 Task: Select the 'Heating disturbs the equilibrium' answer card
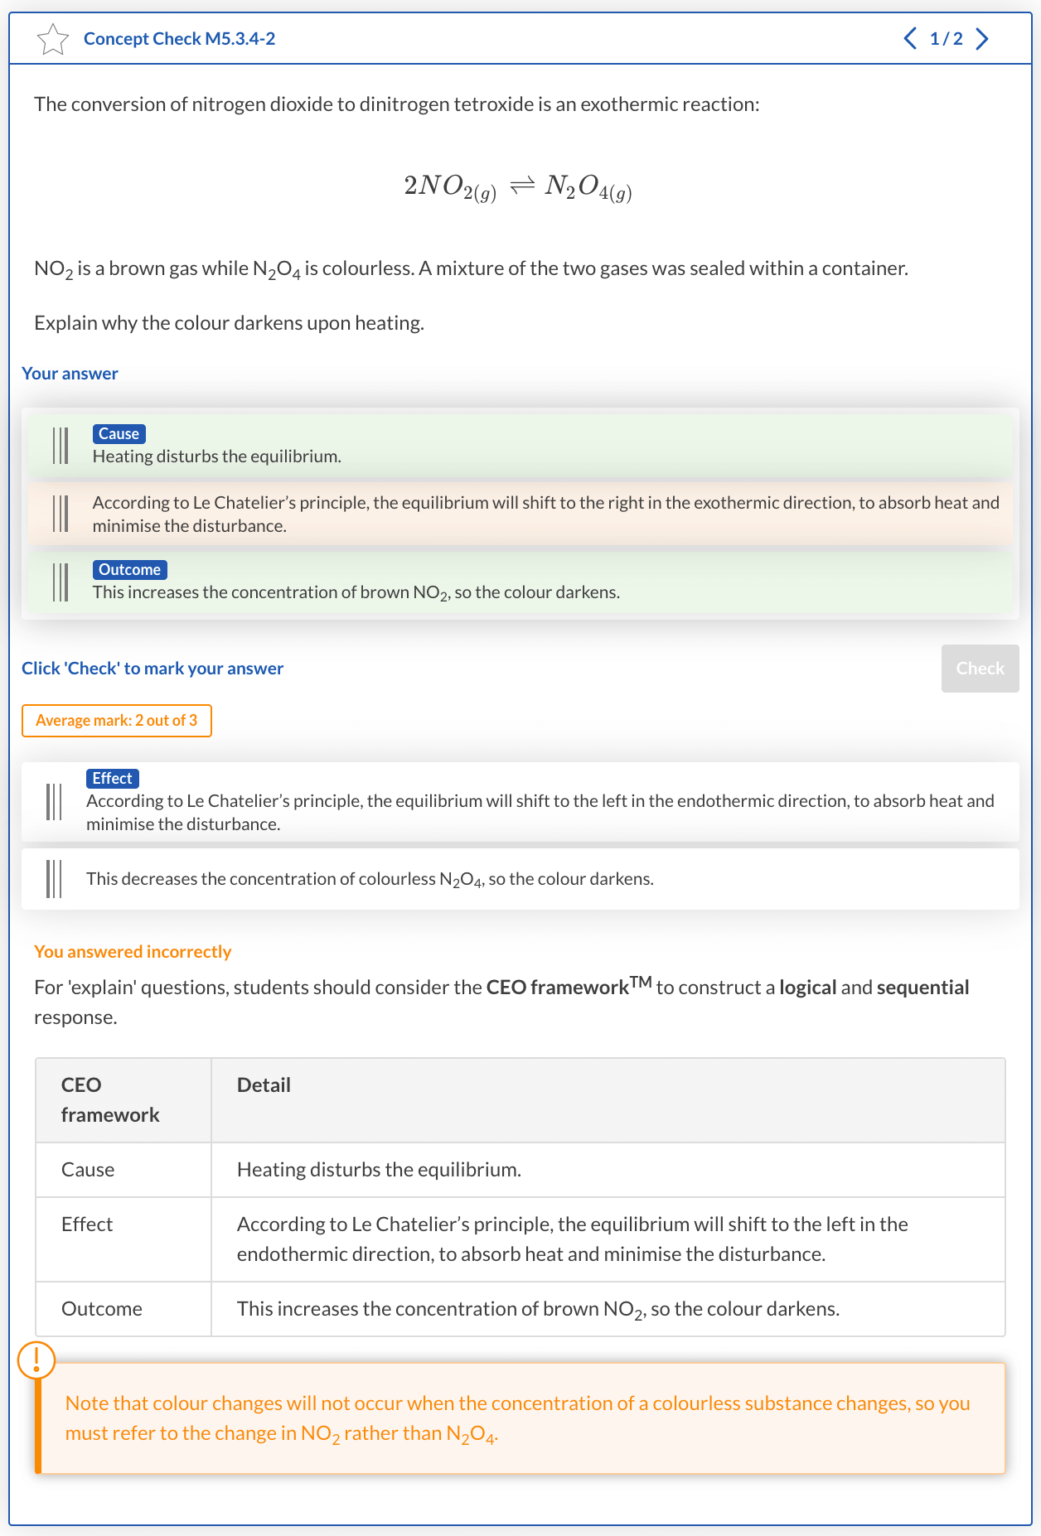520,446
